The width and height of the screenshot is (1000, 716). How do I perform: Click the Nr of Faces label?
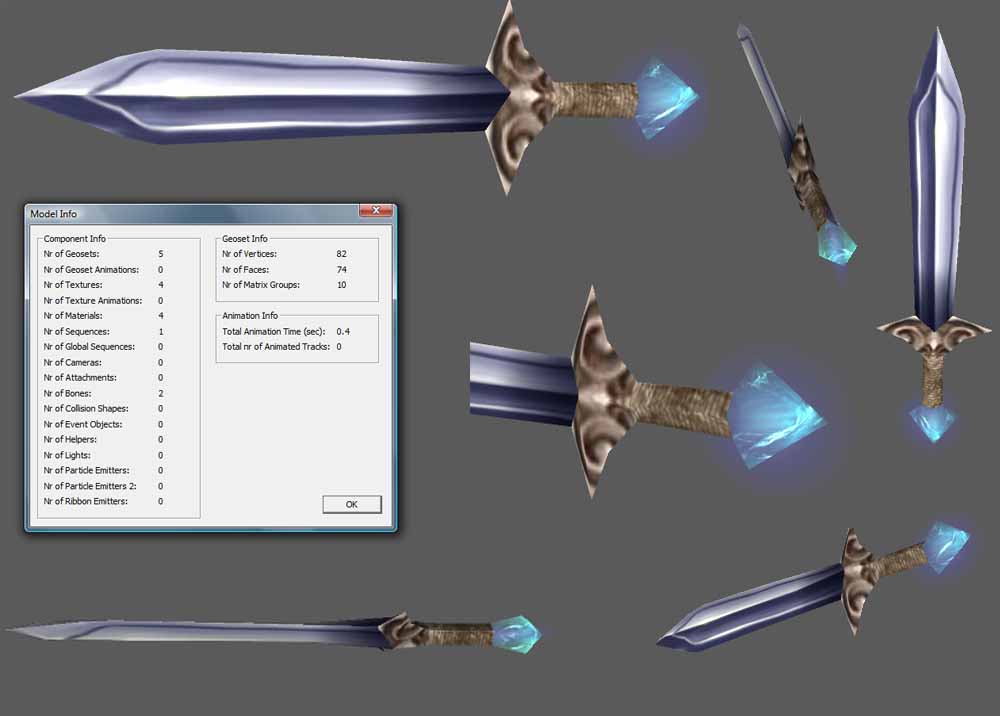pos(246,270)
